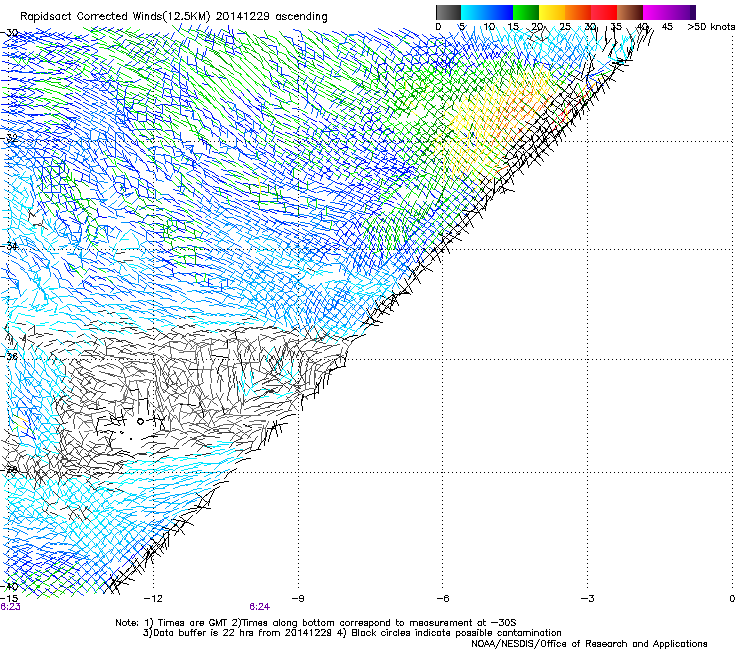
Task: Click the NOAA/NESDIS credit line
Action: click(x=589, y=644)
